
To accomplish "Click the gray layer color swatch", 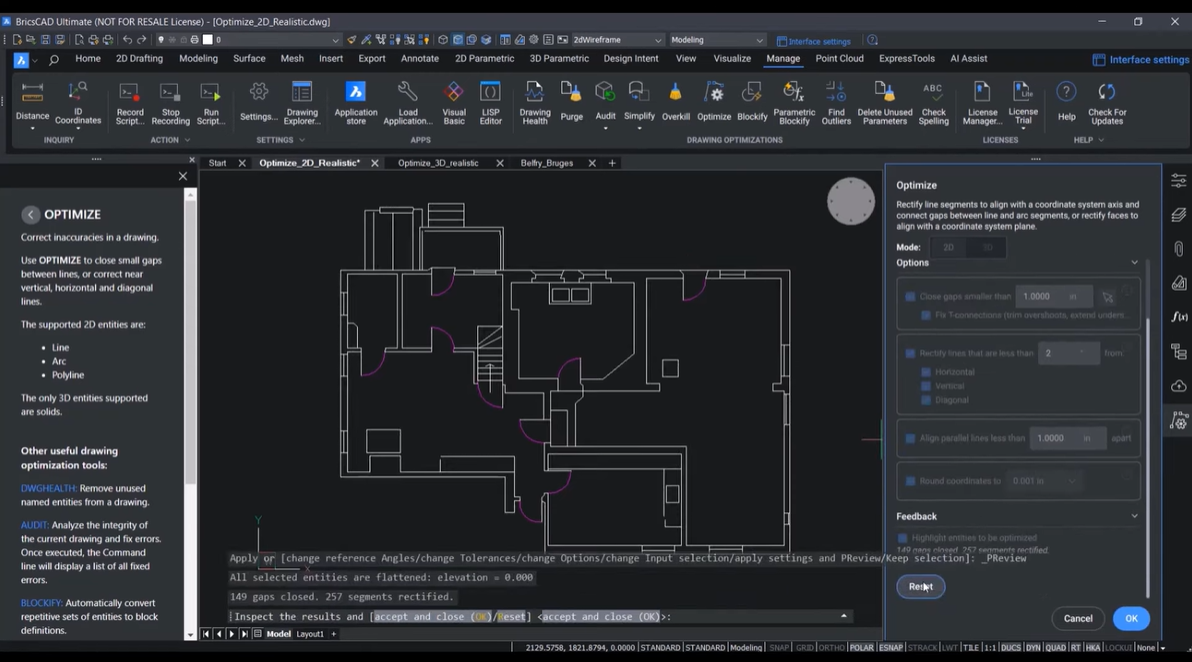I will tap(208, 40).
